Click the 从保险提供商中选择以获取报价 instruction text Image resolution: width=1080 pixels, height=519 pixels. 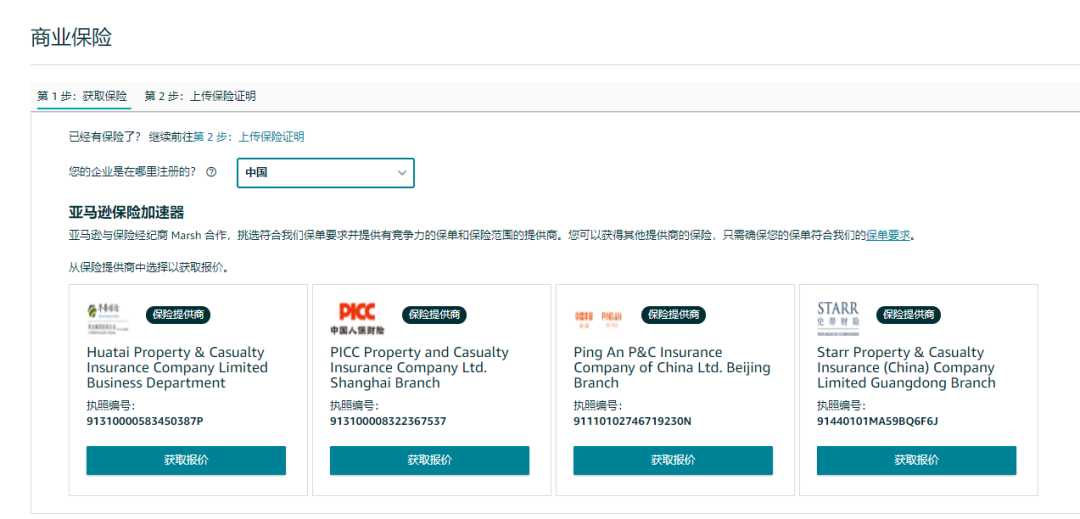(149, 268)
